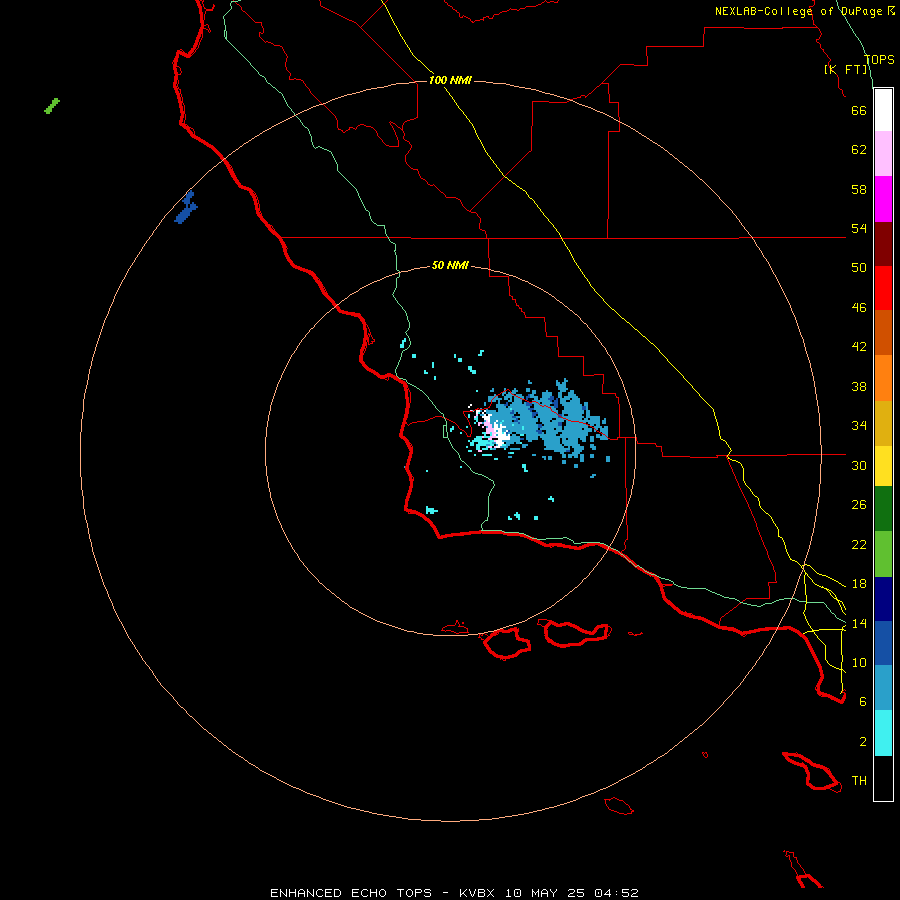Click the 2 value on the scale
The width and height of the screenshot is (900, 900).
862,741
